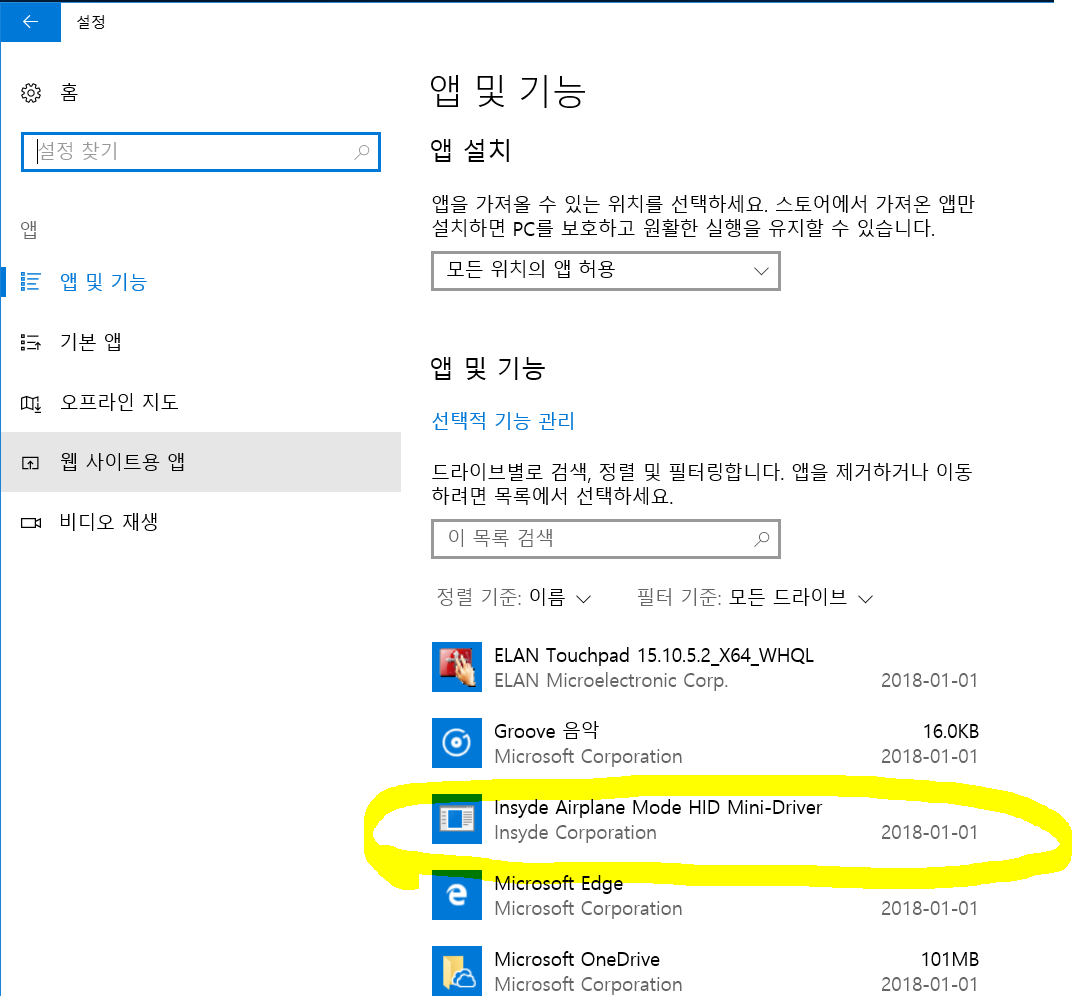Open the 모든 위치의 앱 허용 dropdown
Image resolution: width=1072 pixels, height=996 pixels.
point(606,271)
